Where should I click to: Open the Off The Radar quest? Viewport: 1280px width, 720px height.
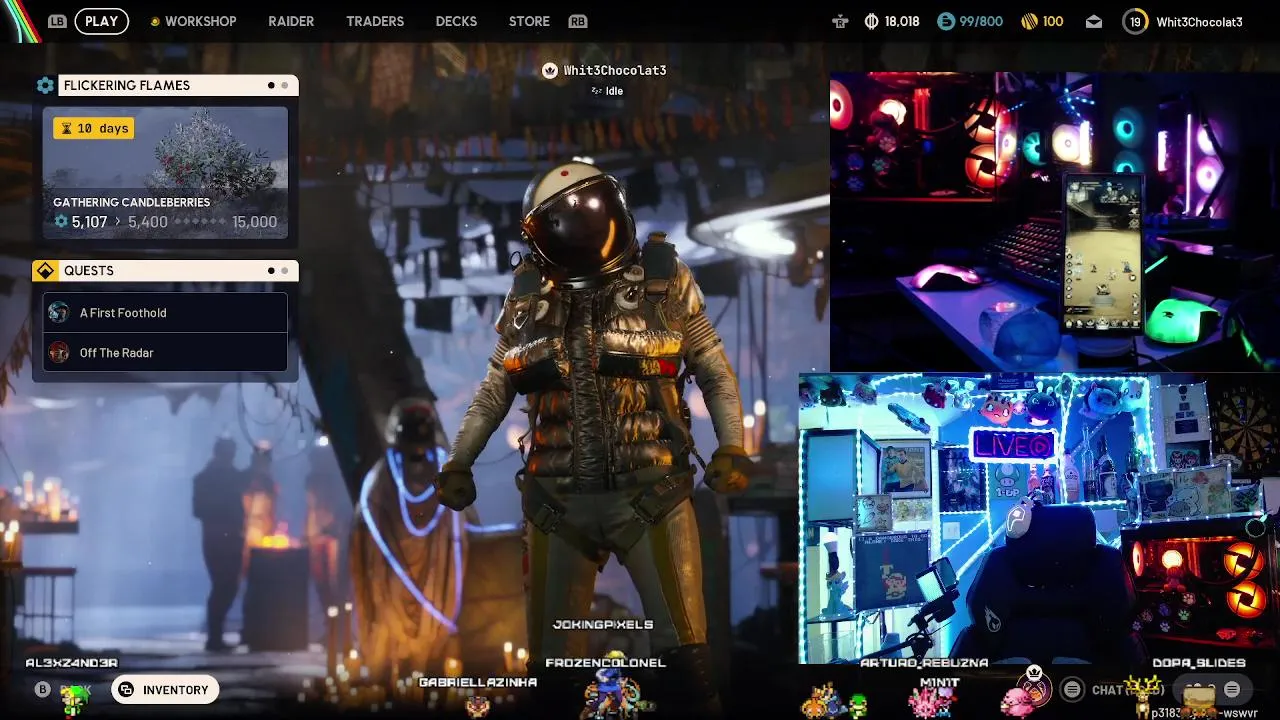click(x=165, y=352)
